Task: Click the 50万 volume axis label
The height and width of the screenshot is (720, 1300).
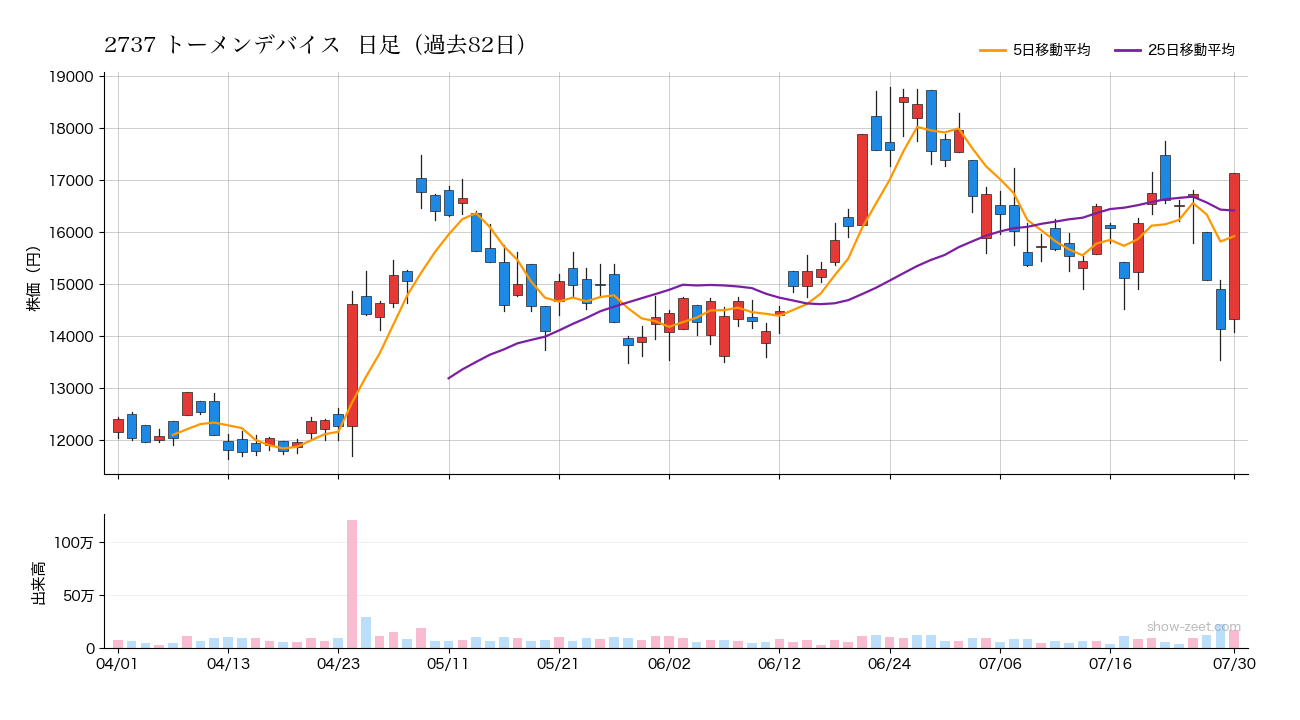Action: point(78,596)
